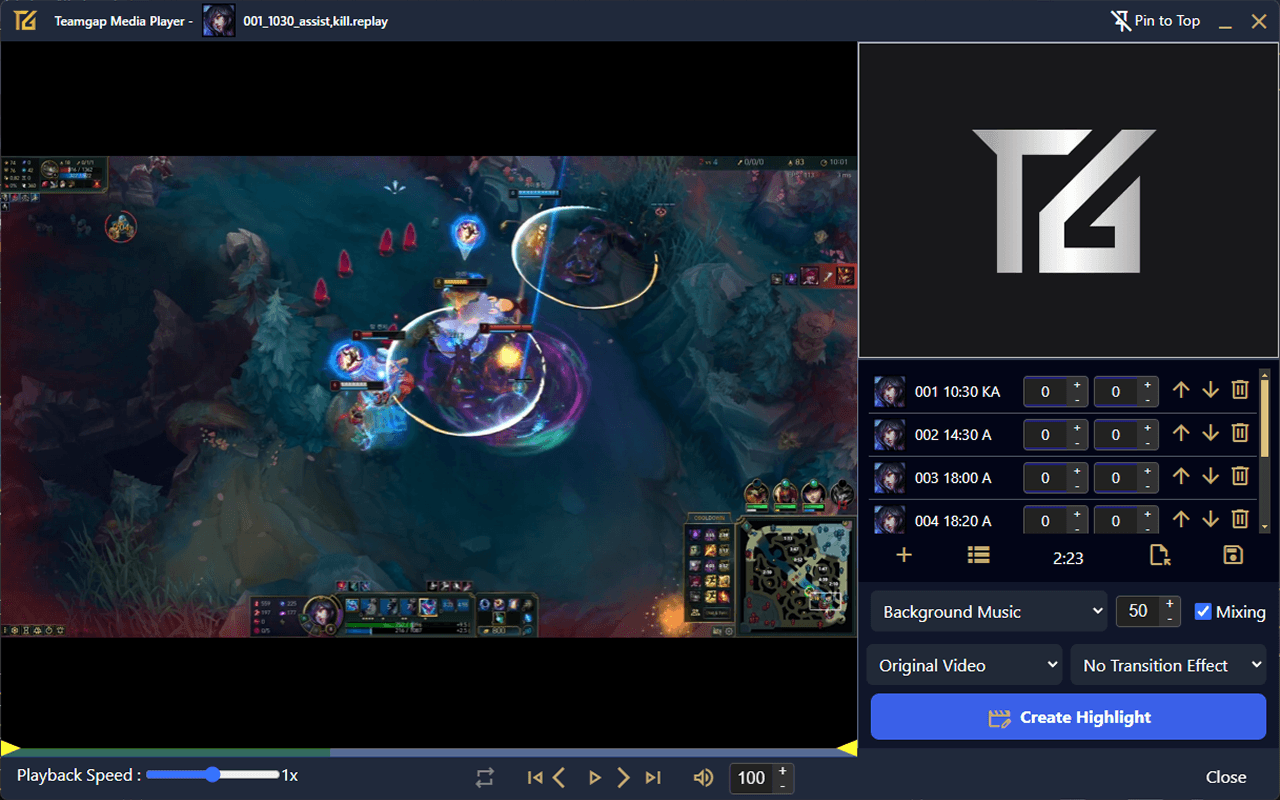Click the Teamgap logo in title bar

[25, 20]
